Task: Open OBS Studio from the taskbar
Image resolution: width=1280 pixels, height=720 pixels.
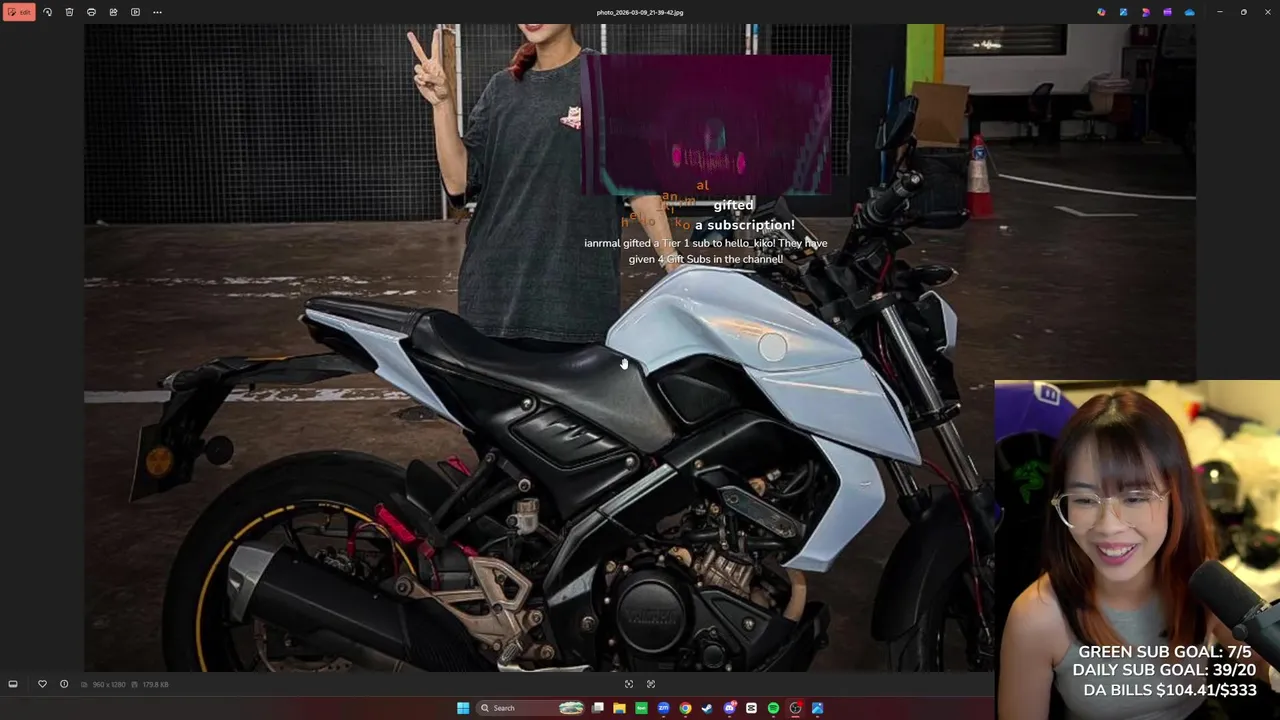Action: 795,708
